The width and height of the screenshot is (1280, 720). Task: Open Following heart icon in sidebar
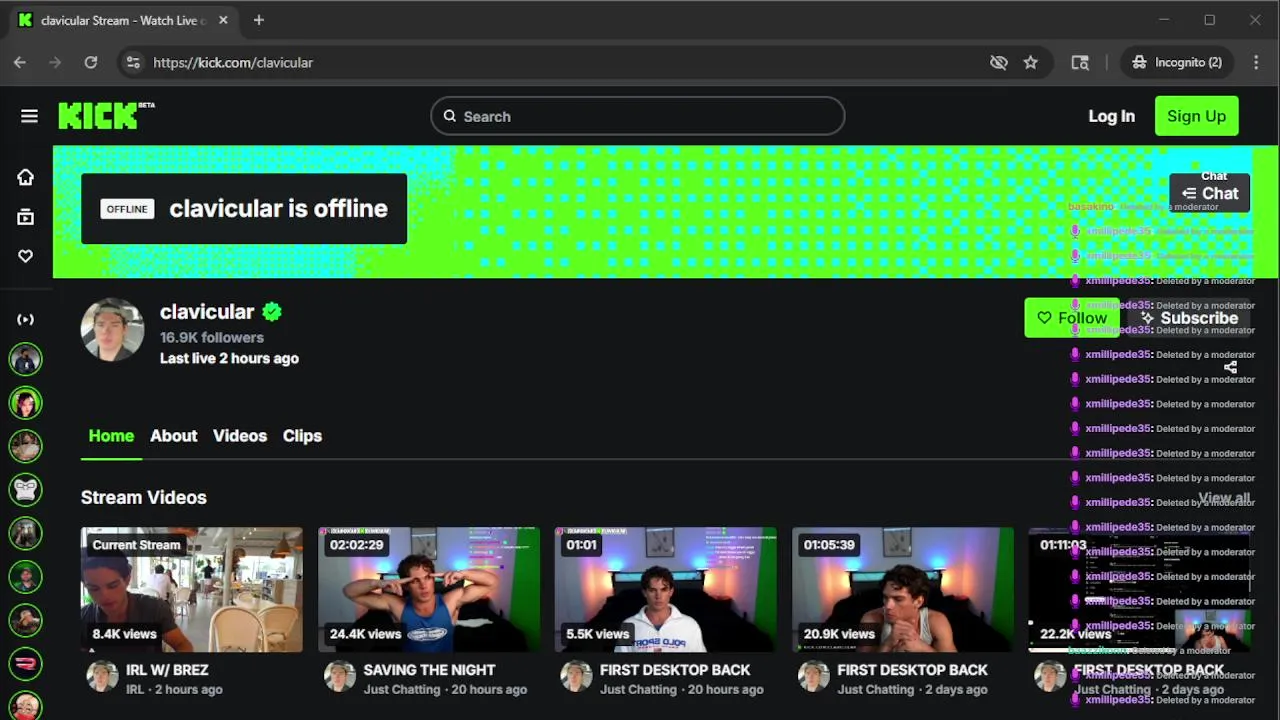pyautogui.click(x=26, y=256)
